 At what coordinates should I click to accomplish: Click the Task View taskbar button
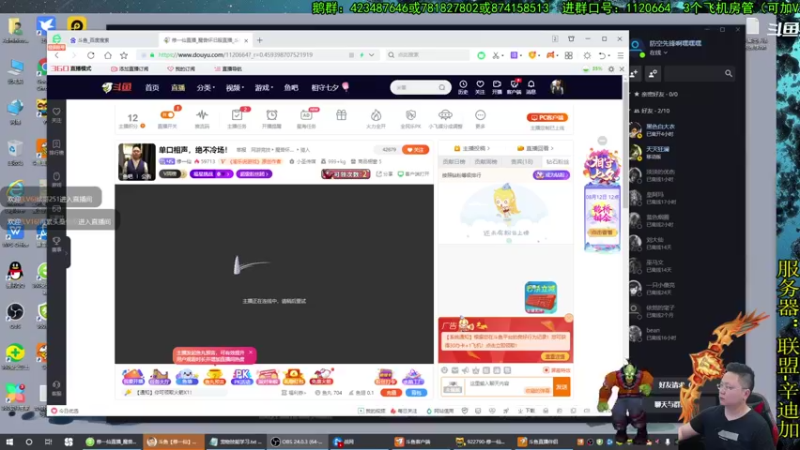(48, 442)
